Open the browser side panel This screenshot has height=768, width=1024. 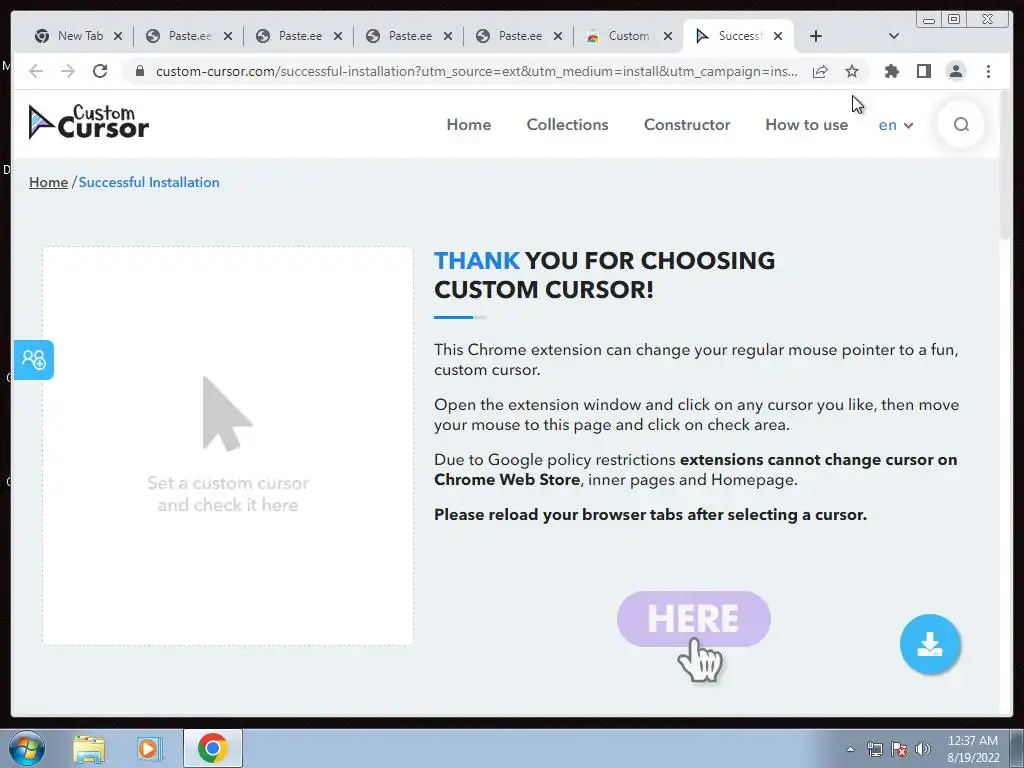[923, 71]
